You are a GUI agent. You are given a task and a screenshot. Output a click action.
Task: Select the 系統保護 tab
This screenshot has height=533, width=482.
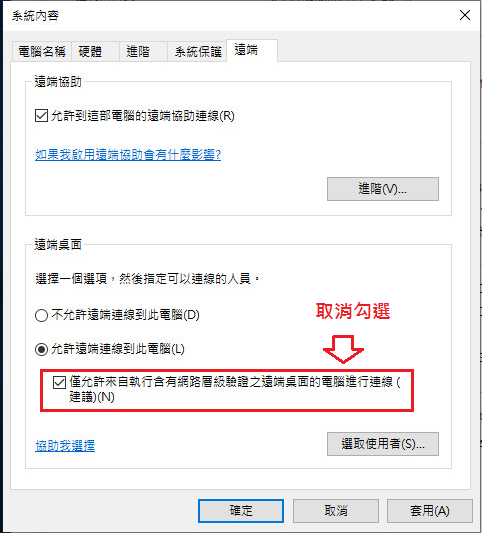197,52
